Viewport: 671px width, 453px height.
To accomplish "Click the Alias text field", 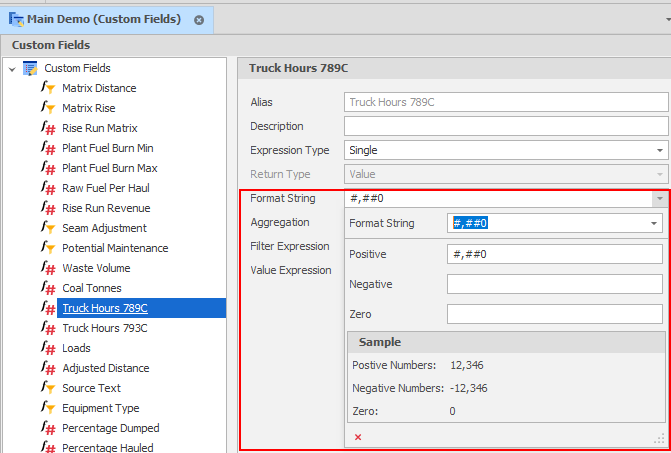I will tap(505, 102).
